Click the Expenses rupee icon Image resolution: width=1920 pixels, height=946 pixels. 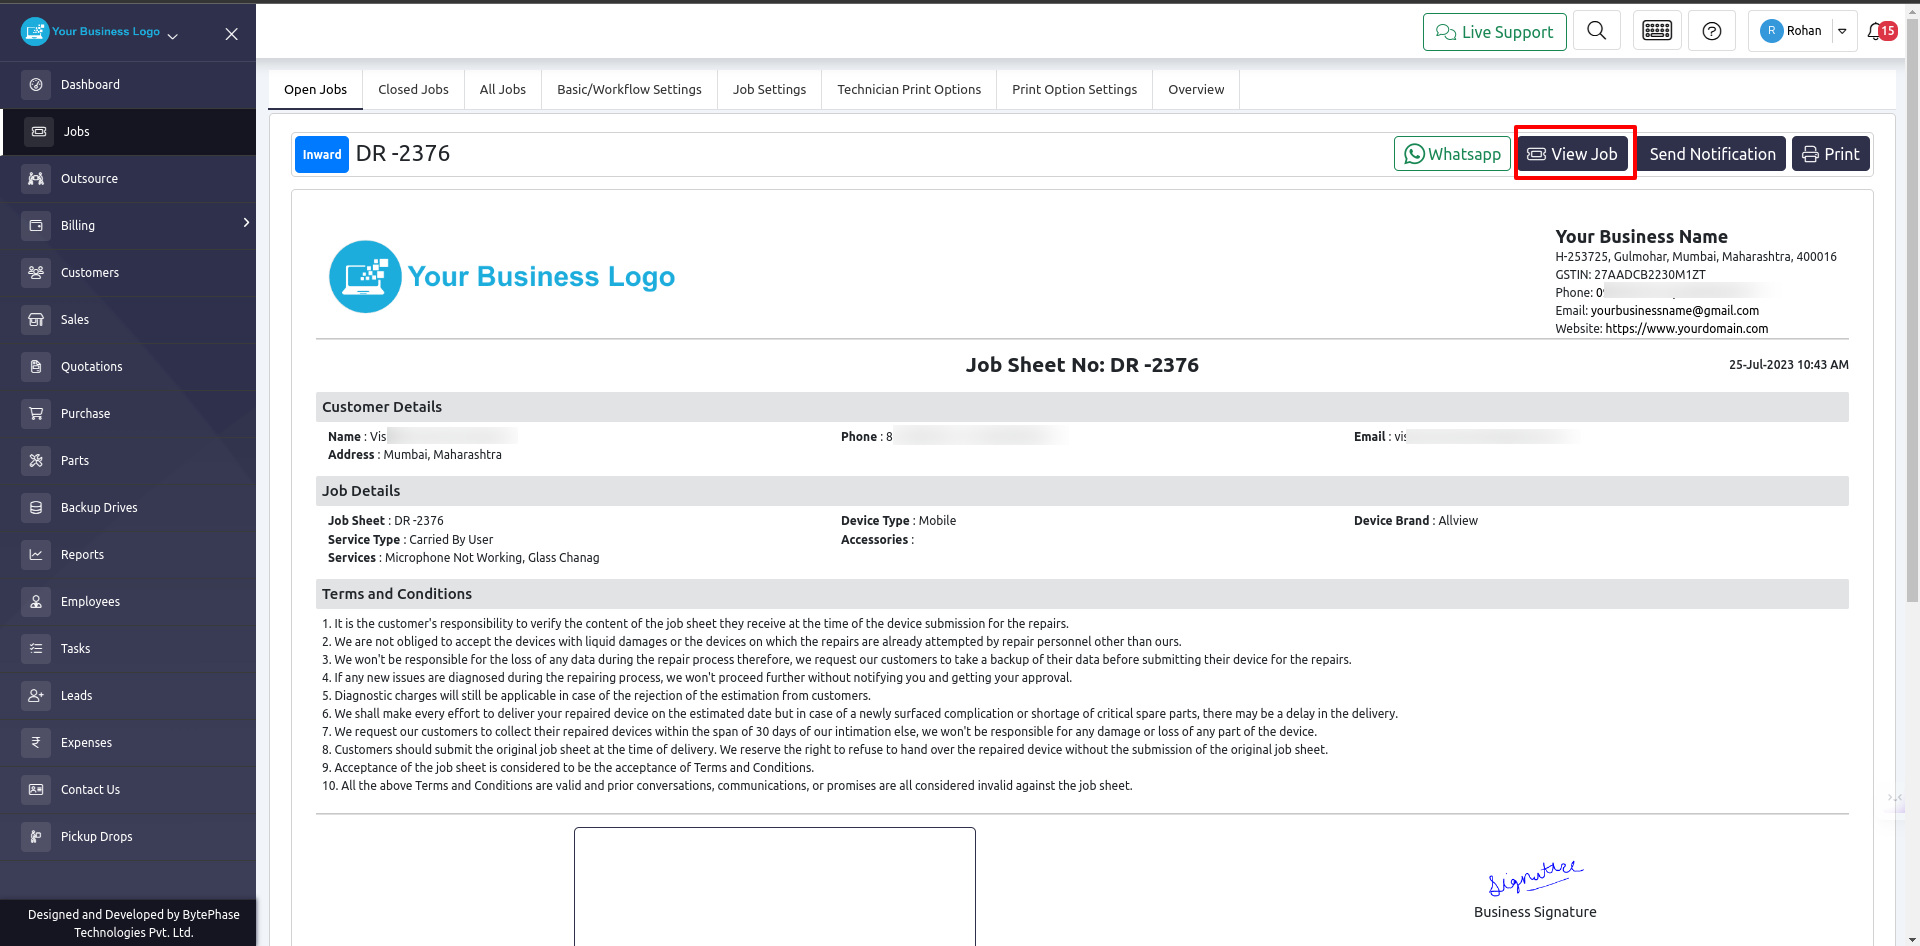(36, 743)
